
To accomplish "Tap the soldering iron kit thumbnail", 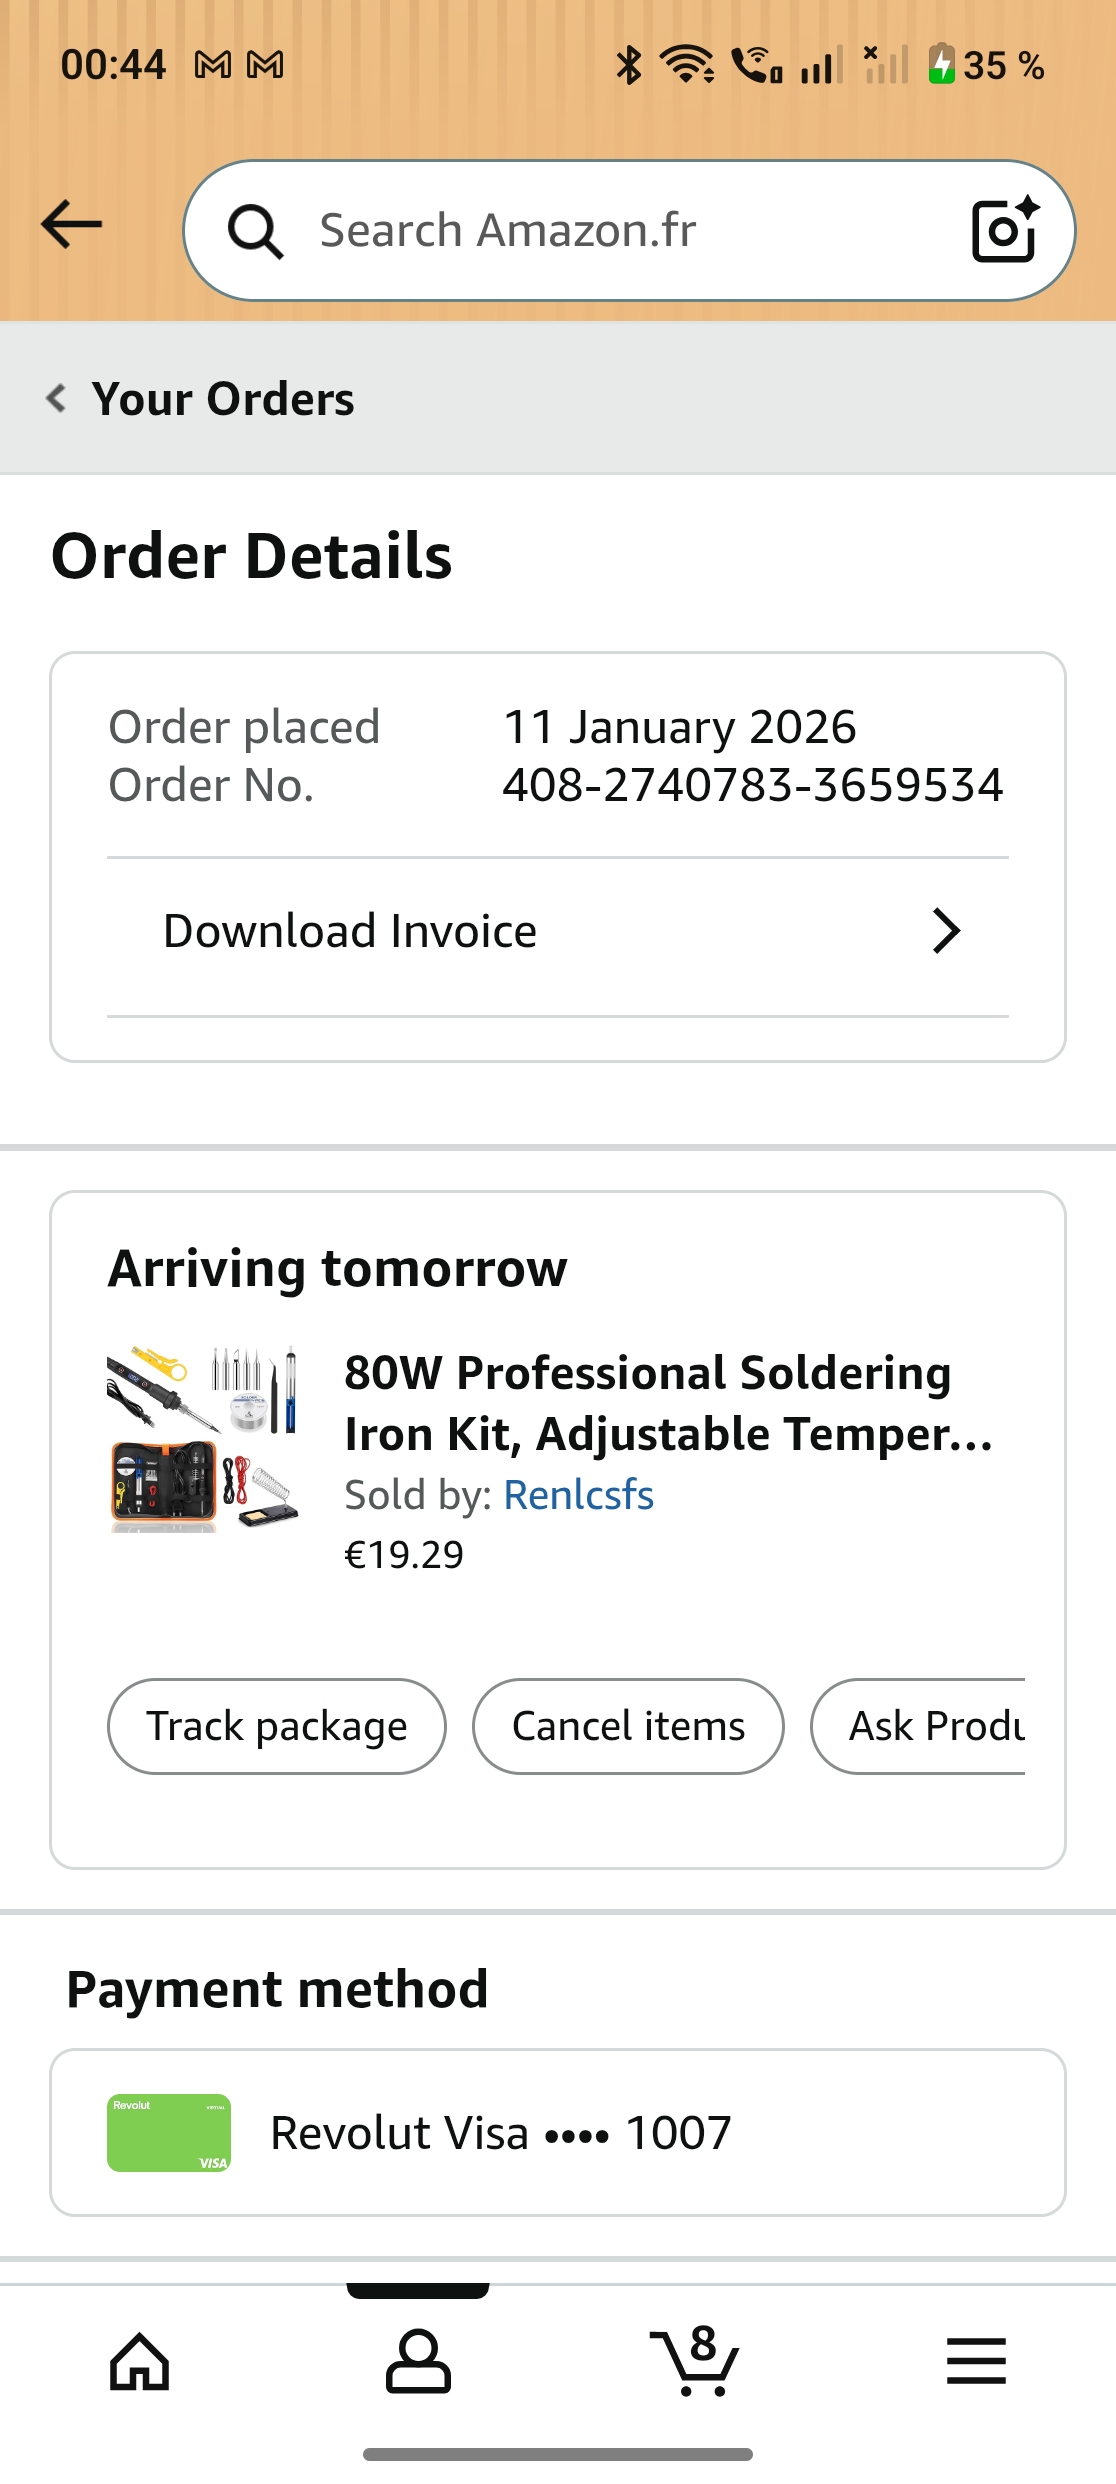I will click(203, 1439).
